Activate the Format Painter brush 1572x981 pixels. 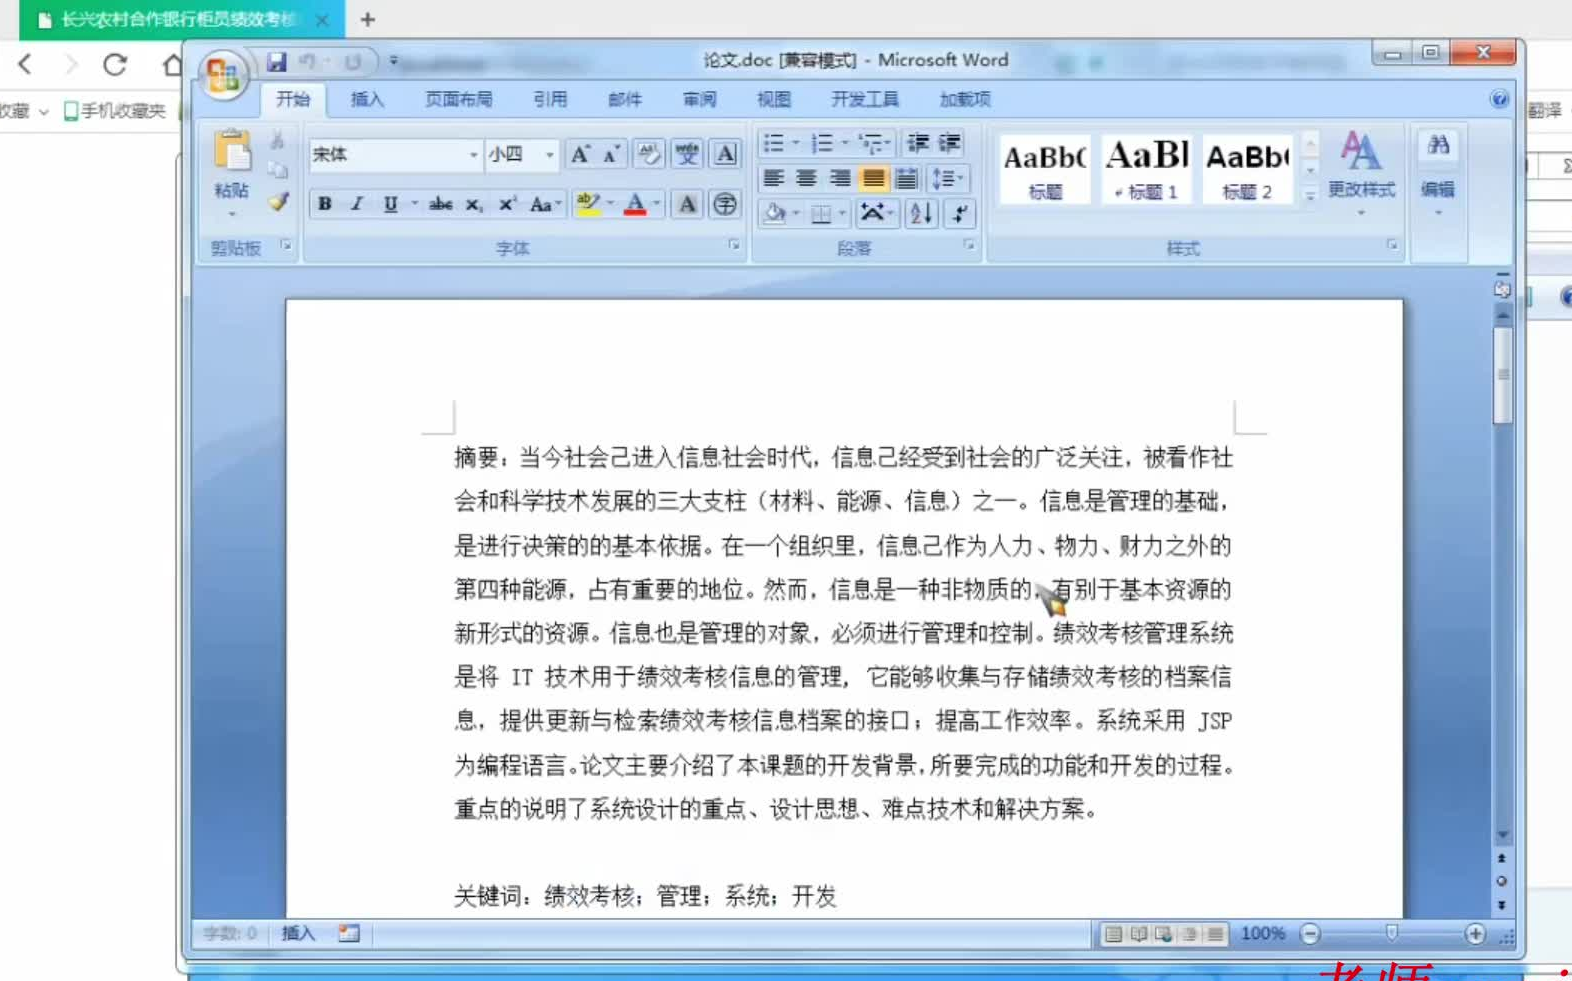[x=278, y=202]
